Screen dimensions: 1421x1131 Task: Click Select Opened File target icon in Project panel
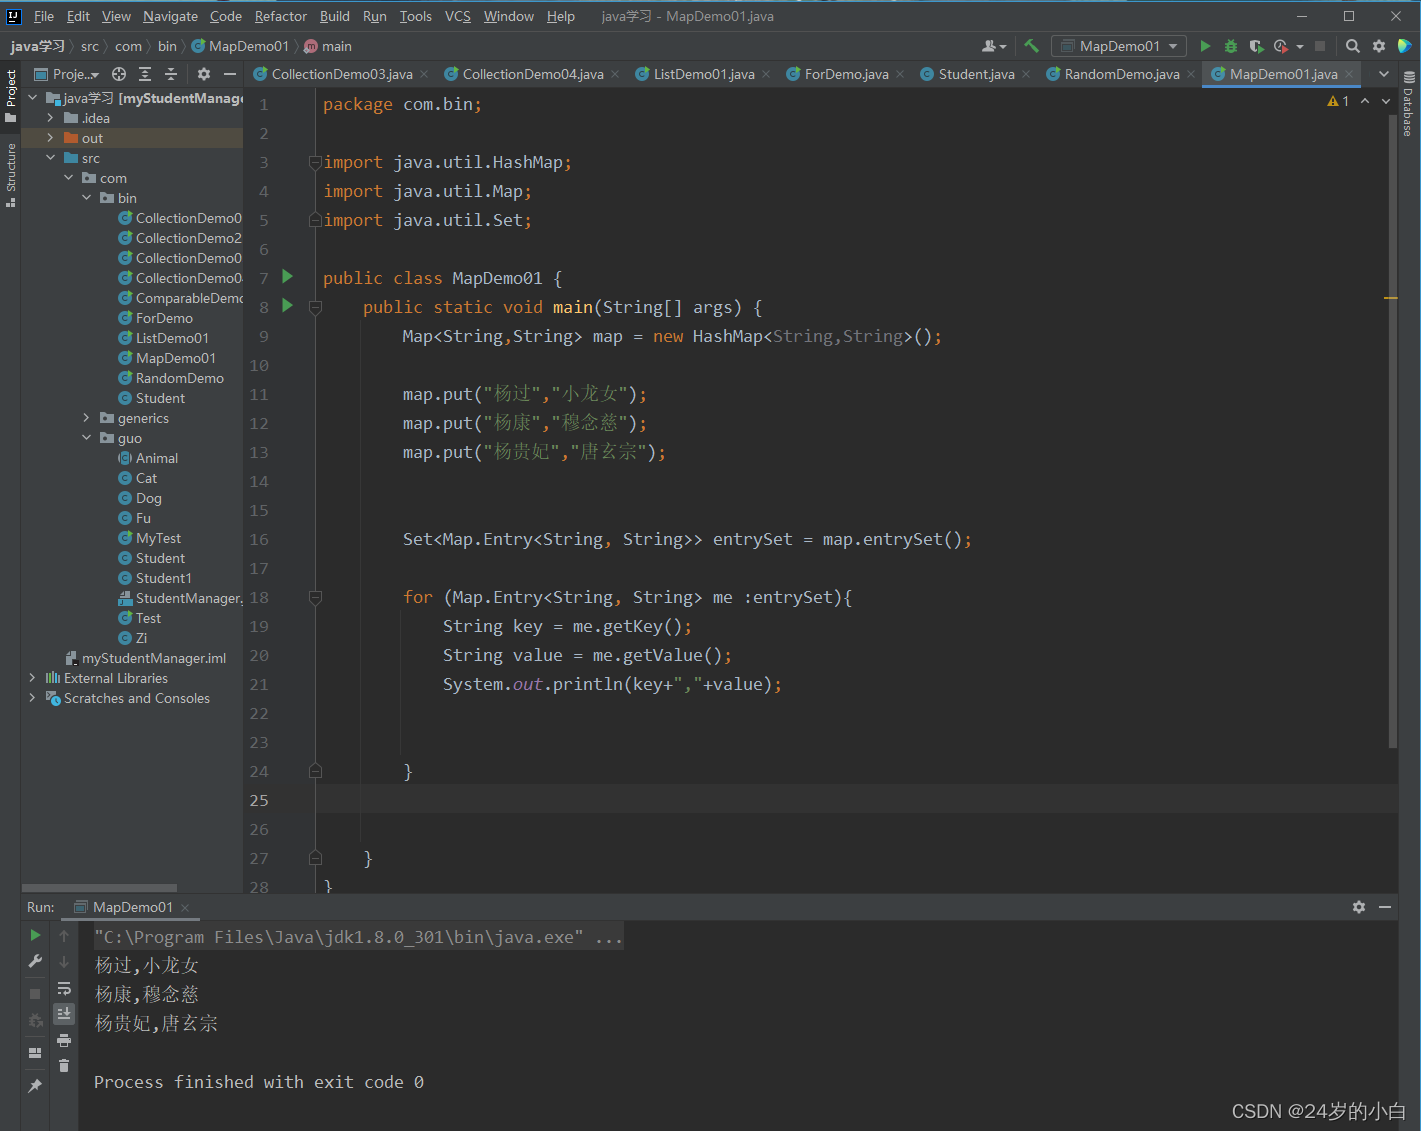[119, 74]
